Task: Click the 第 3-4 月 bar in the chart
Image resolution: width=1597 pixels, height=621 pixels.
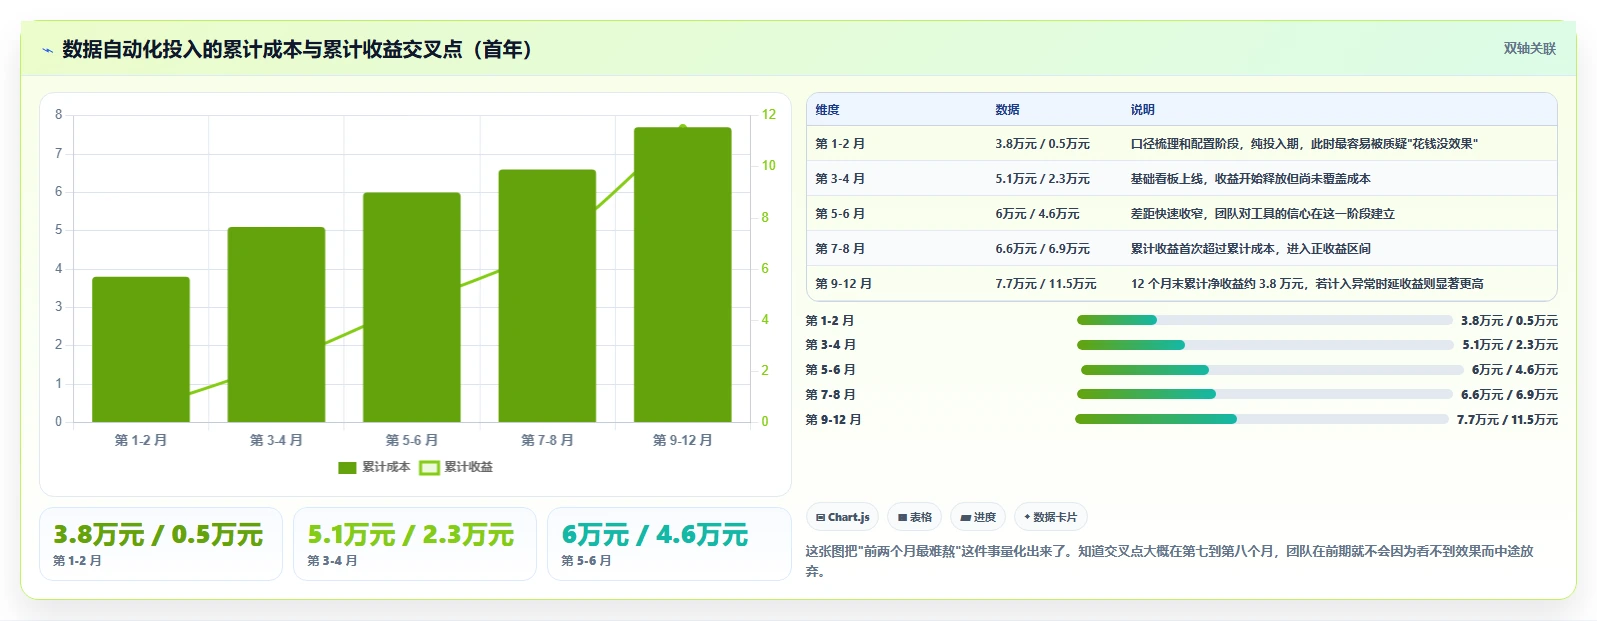Action: pos(276,324)
